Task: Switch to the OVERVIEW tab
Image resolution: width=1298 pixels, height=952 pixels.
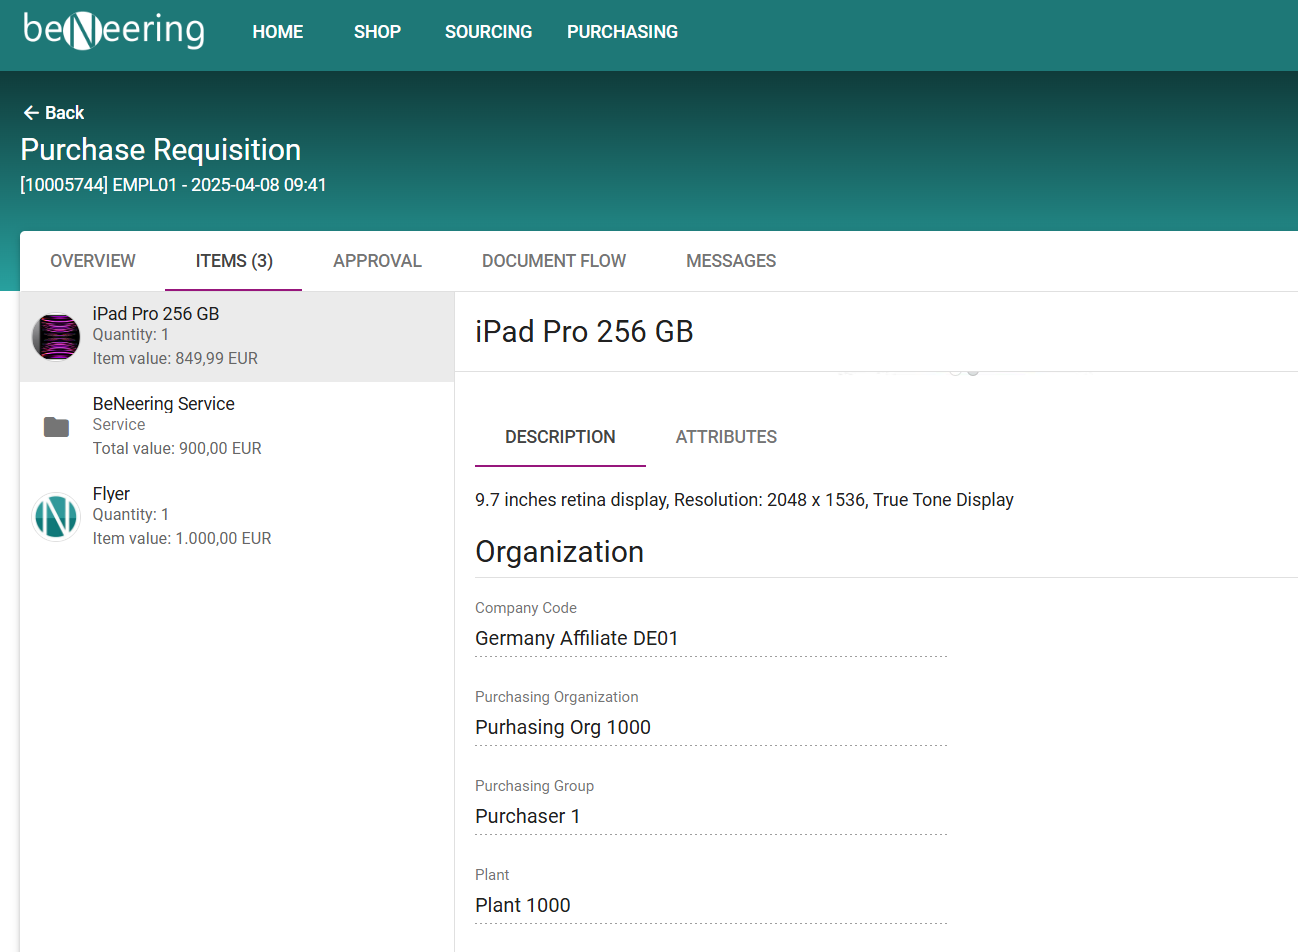Action: [x=93, y=261]
